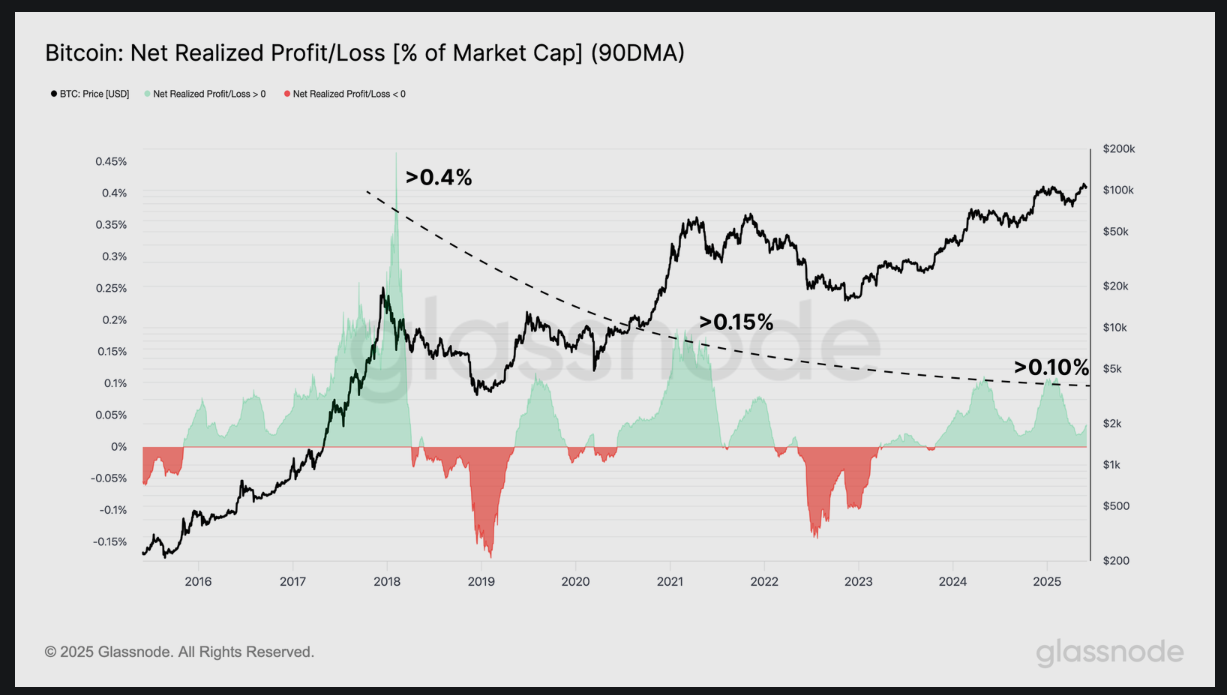Toggle the Net Realized Profit/Loss > 0 legend label
The width and height of the screenshot is (1227, 695).
[209, 94]
